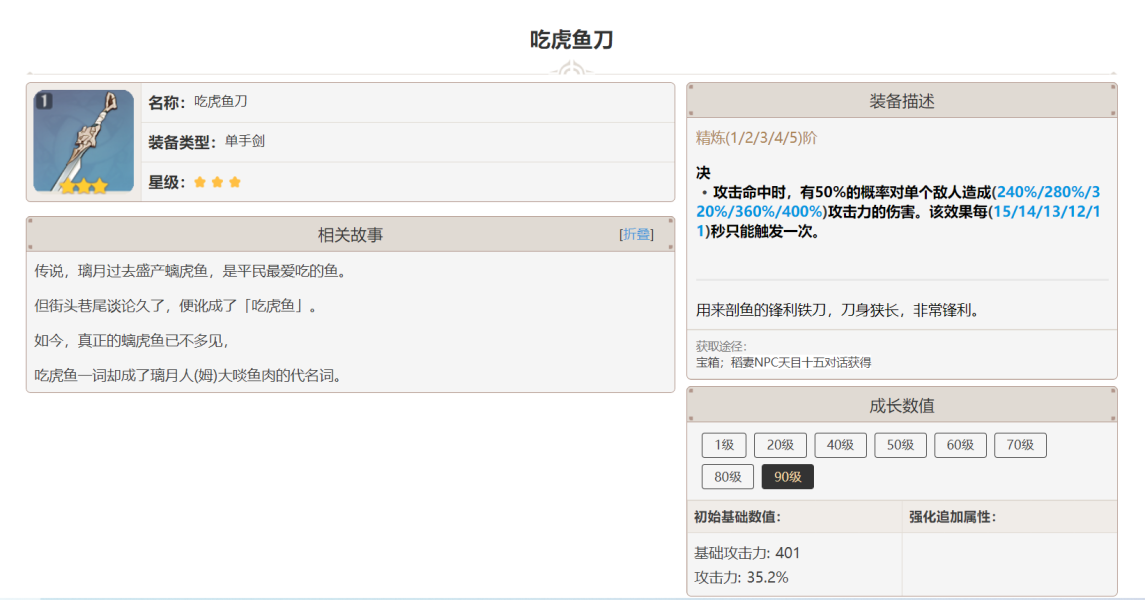Viewport: 1145px width, 600px height.
Task: Click the 相关故事 header title
Action: tap(351, 234)
